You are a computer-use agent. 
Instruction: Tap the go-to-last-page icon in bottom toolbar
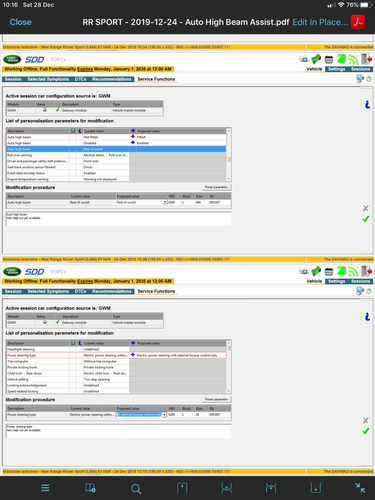(x=315, y=488)
